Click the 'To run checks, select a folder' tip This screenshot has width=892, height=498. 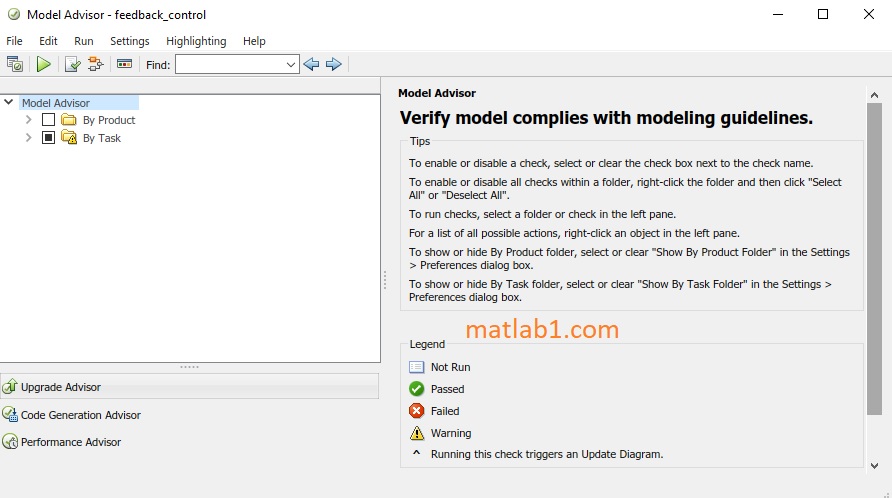click(x=542, y=214)
